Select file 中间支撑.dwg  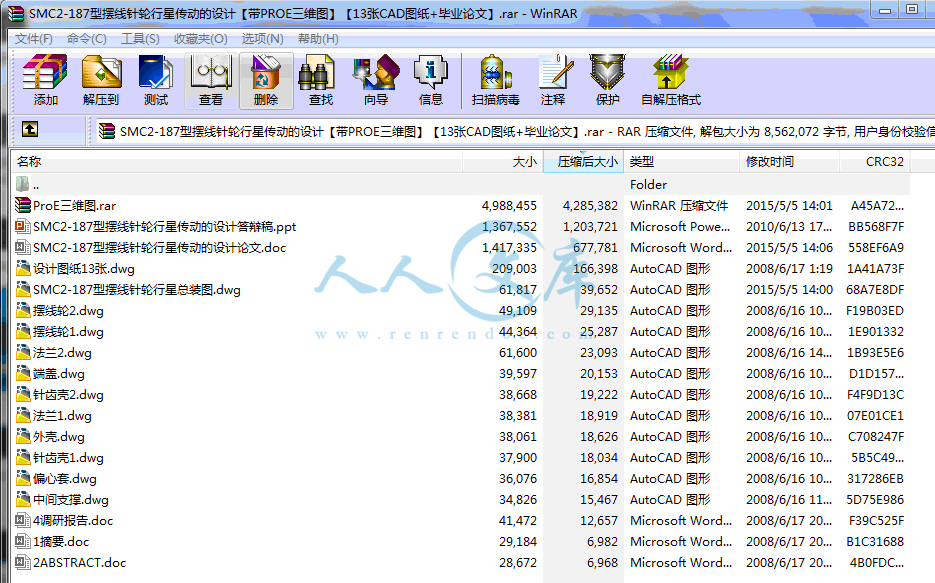(70, 500)
